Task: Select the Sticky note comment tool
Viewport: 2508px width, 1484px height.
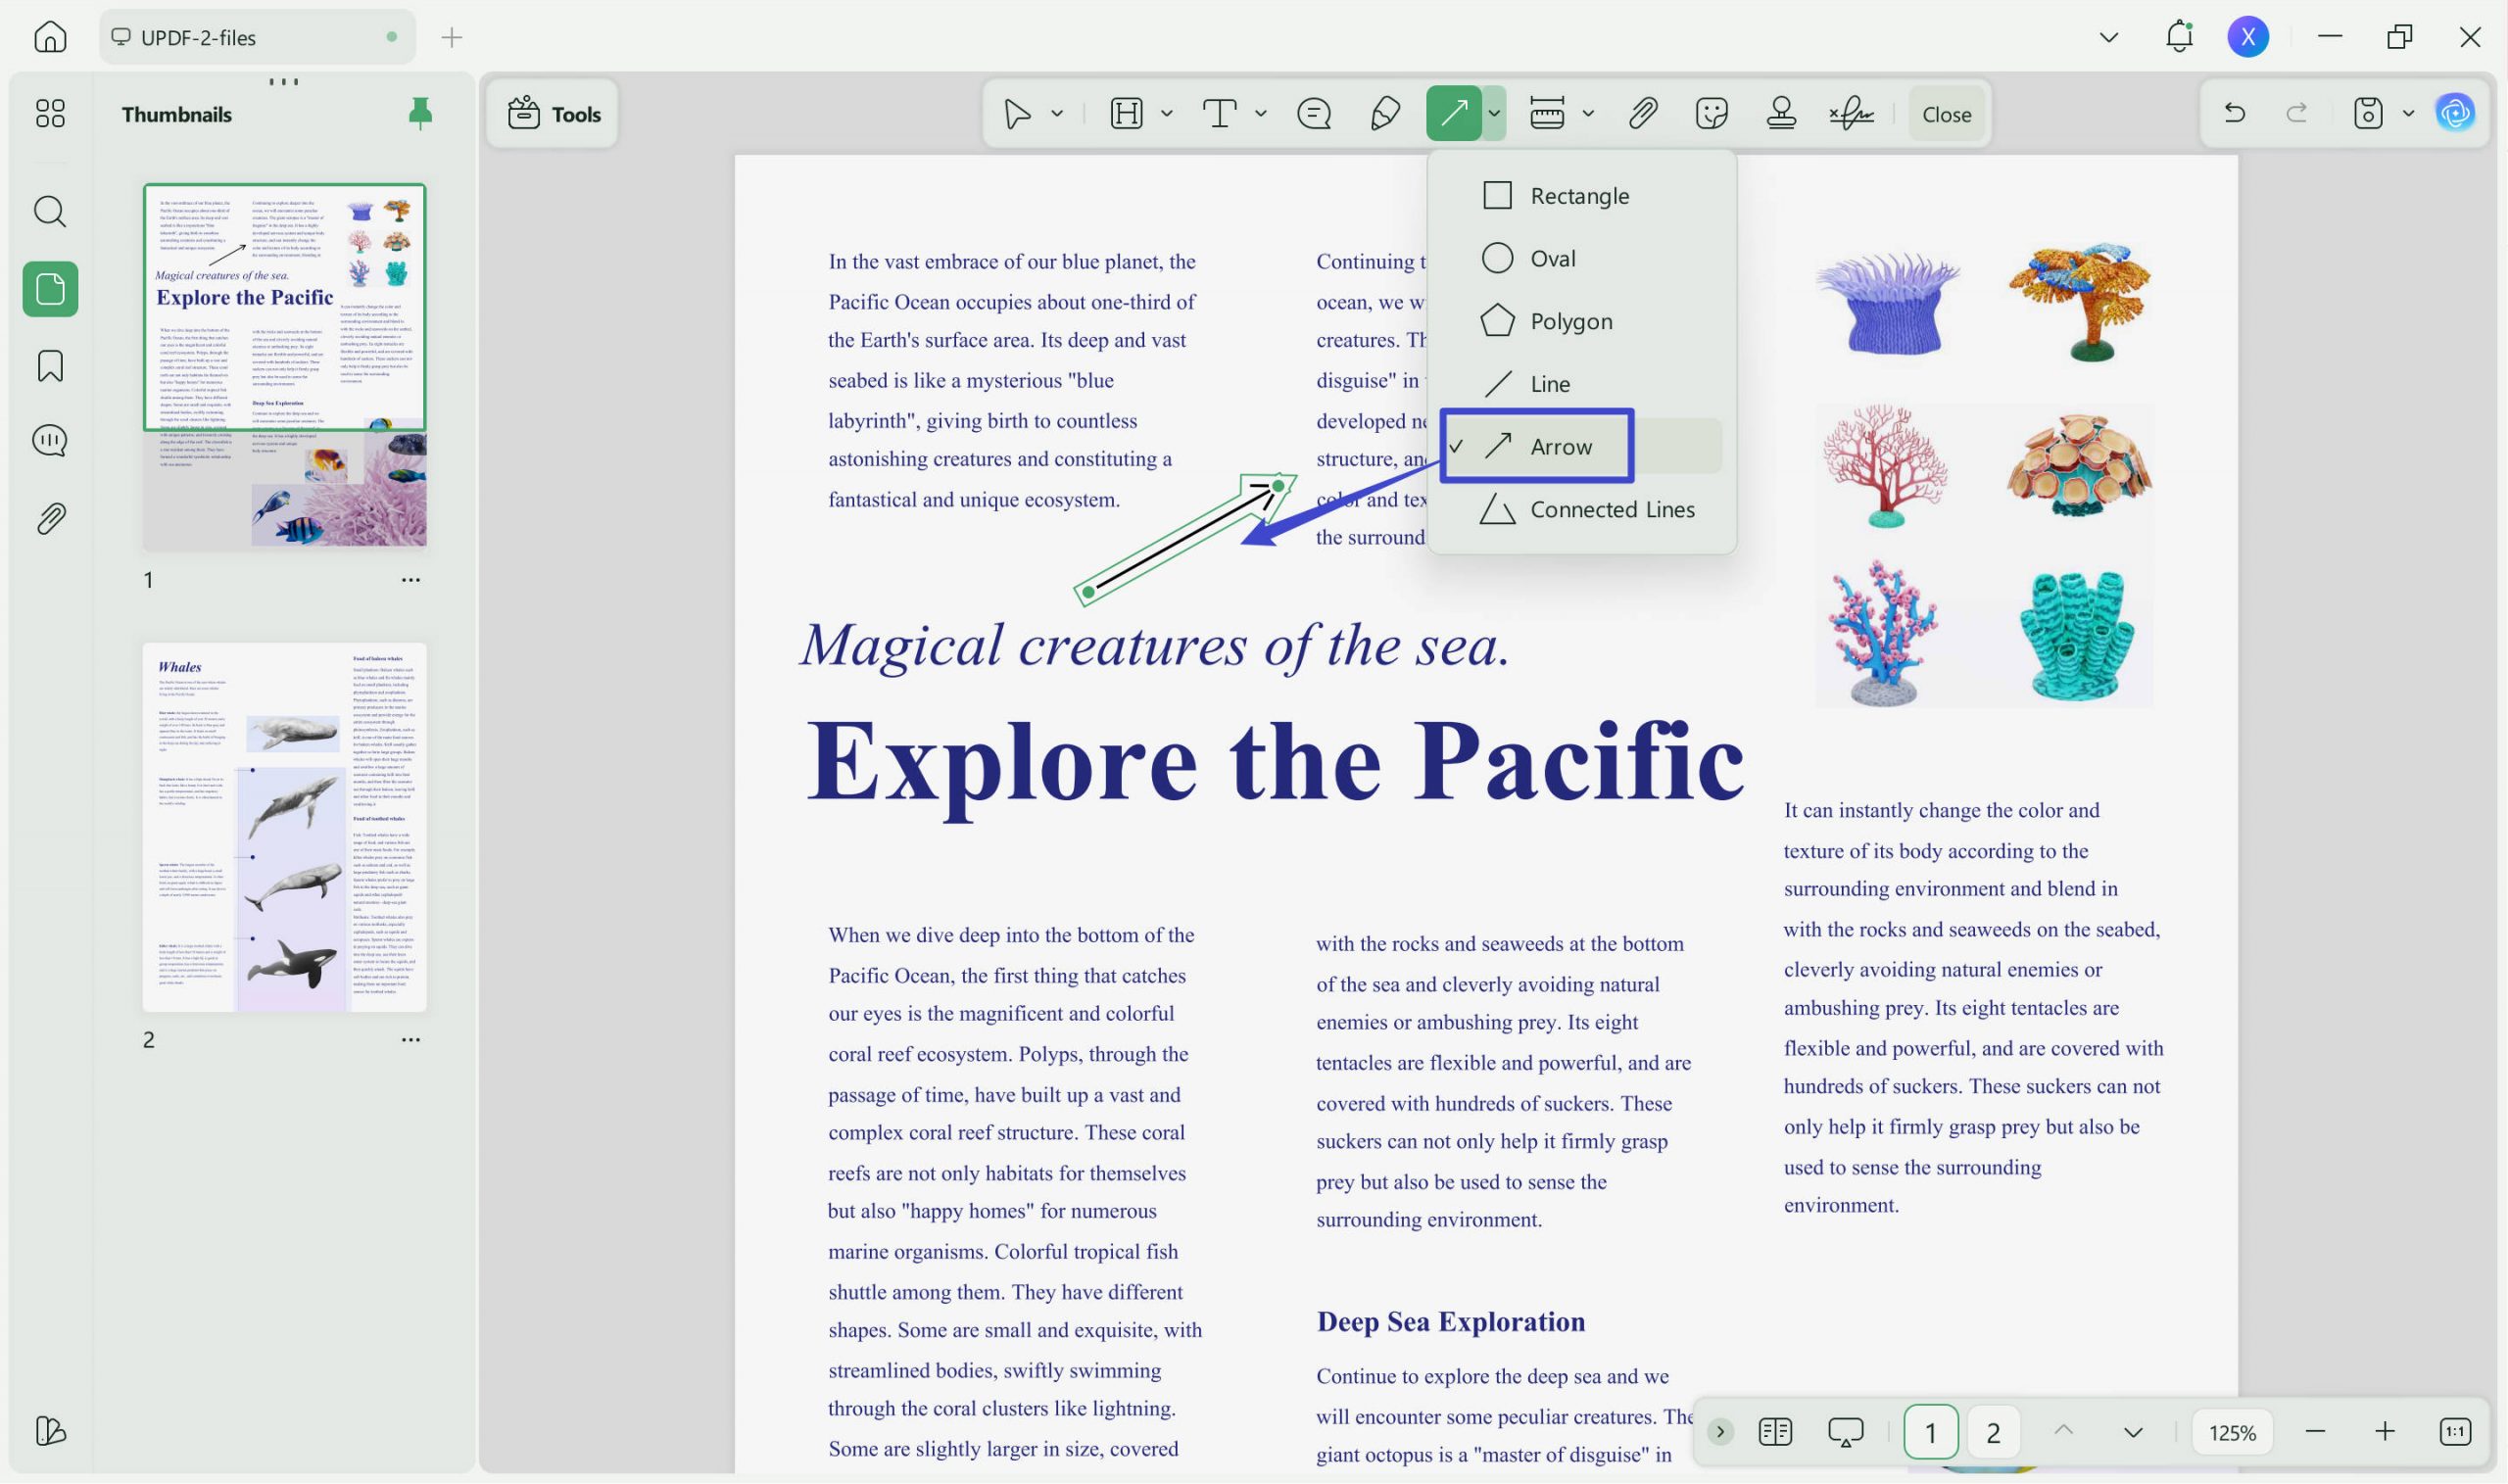Action: pyautogui.click(x=1314, y=114)
